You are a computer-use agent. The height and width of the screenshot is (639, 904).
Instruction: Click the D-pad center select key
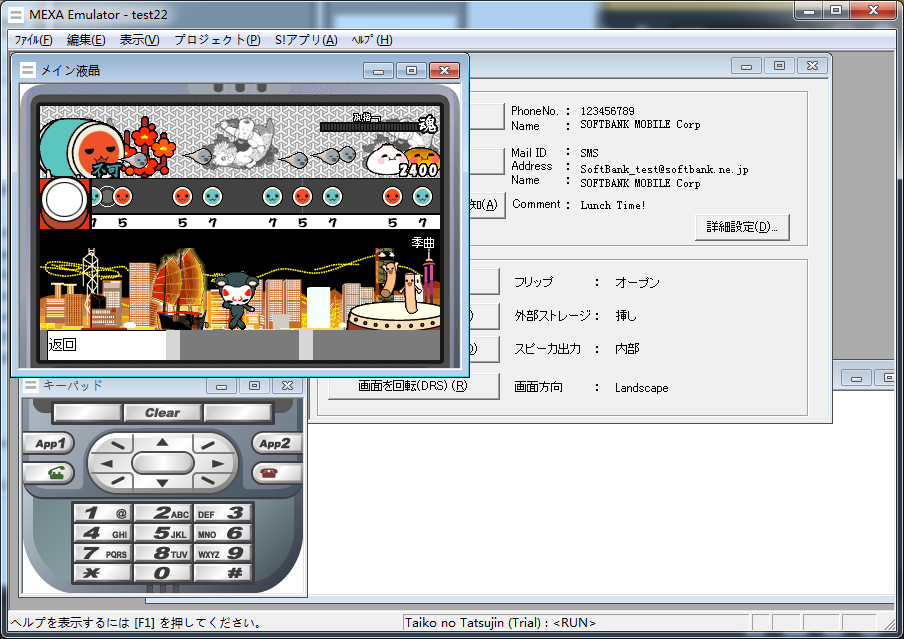[x=163, y=463]
